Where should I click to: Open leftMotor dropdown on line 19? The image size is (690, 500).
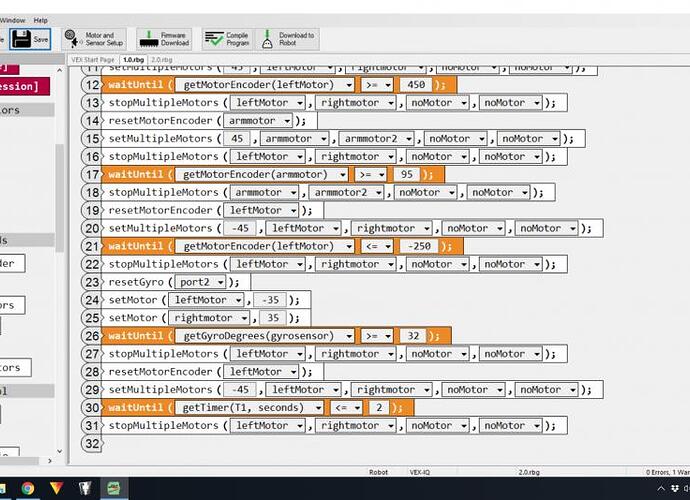pyautogui.click(x=261, y=210)
